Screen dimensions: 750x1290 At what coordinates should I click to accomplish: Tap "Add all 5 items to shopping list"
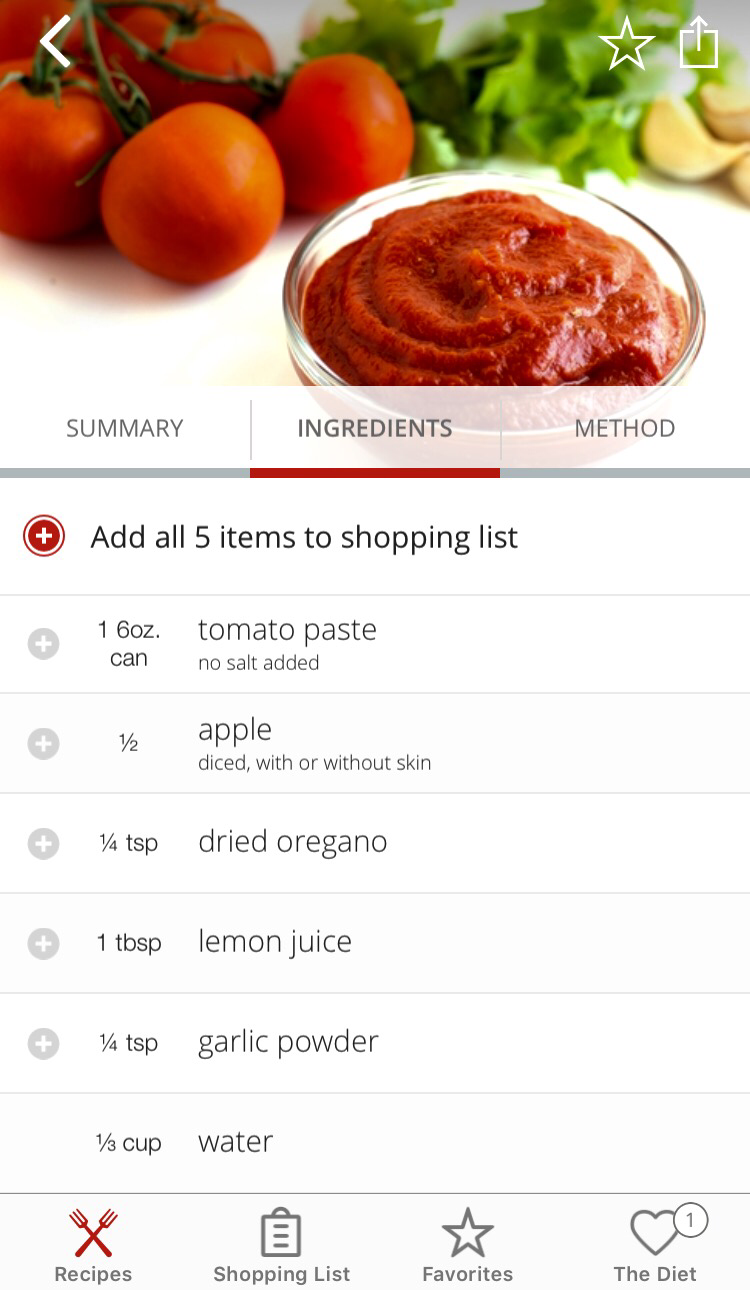click(x=304, y=537)
